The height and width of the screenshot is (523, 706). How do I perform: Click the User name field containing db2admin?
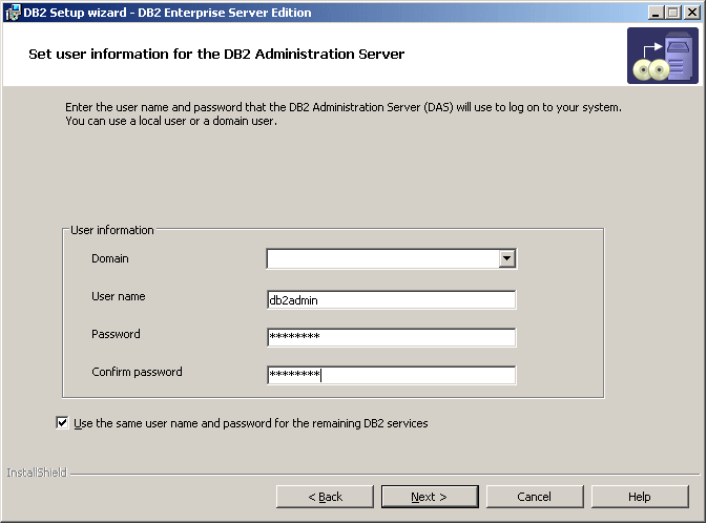[391, 300]
